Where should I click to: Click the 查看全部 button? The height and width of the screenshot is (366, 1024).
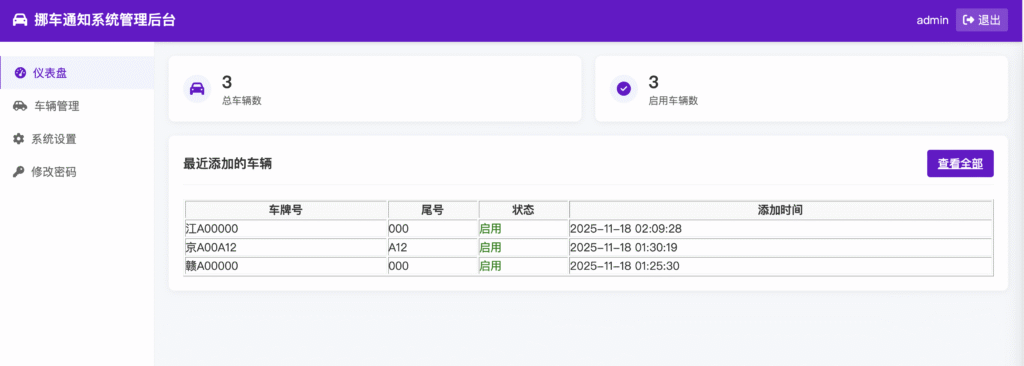pos(960,163)
